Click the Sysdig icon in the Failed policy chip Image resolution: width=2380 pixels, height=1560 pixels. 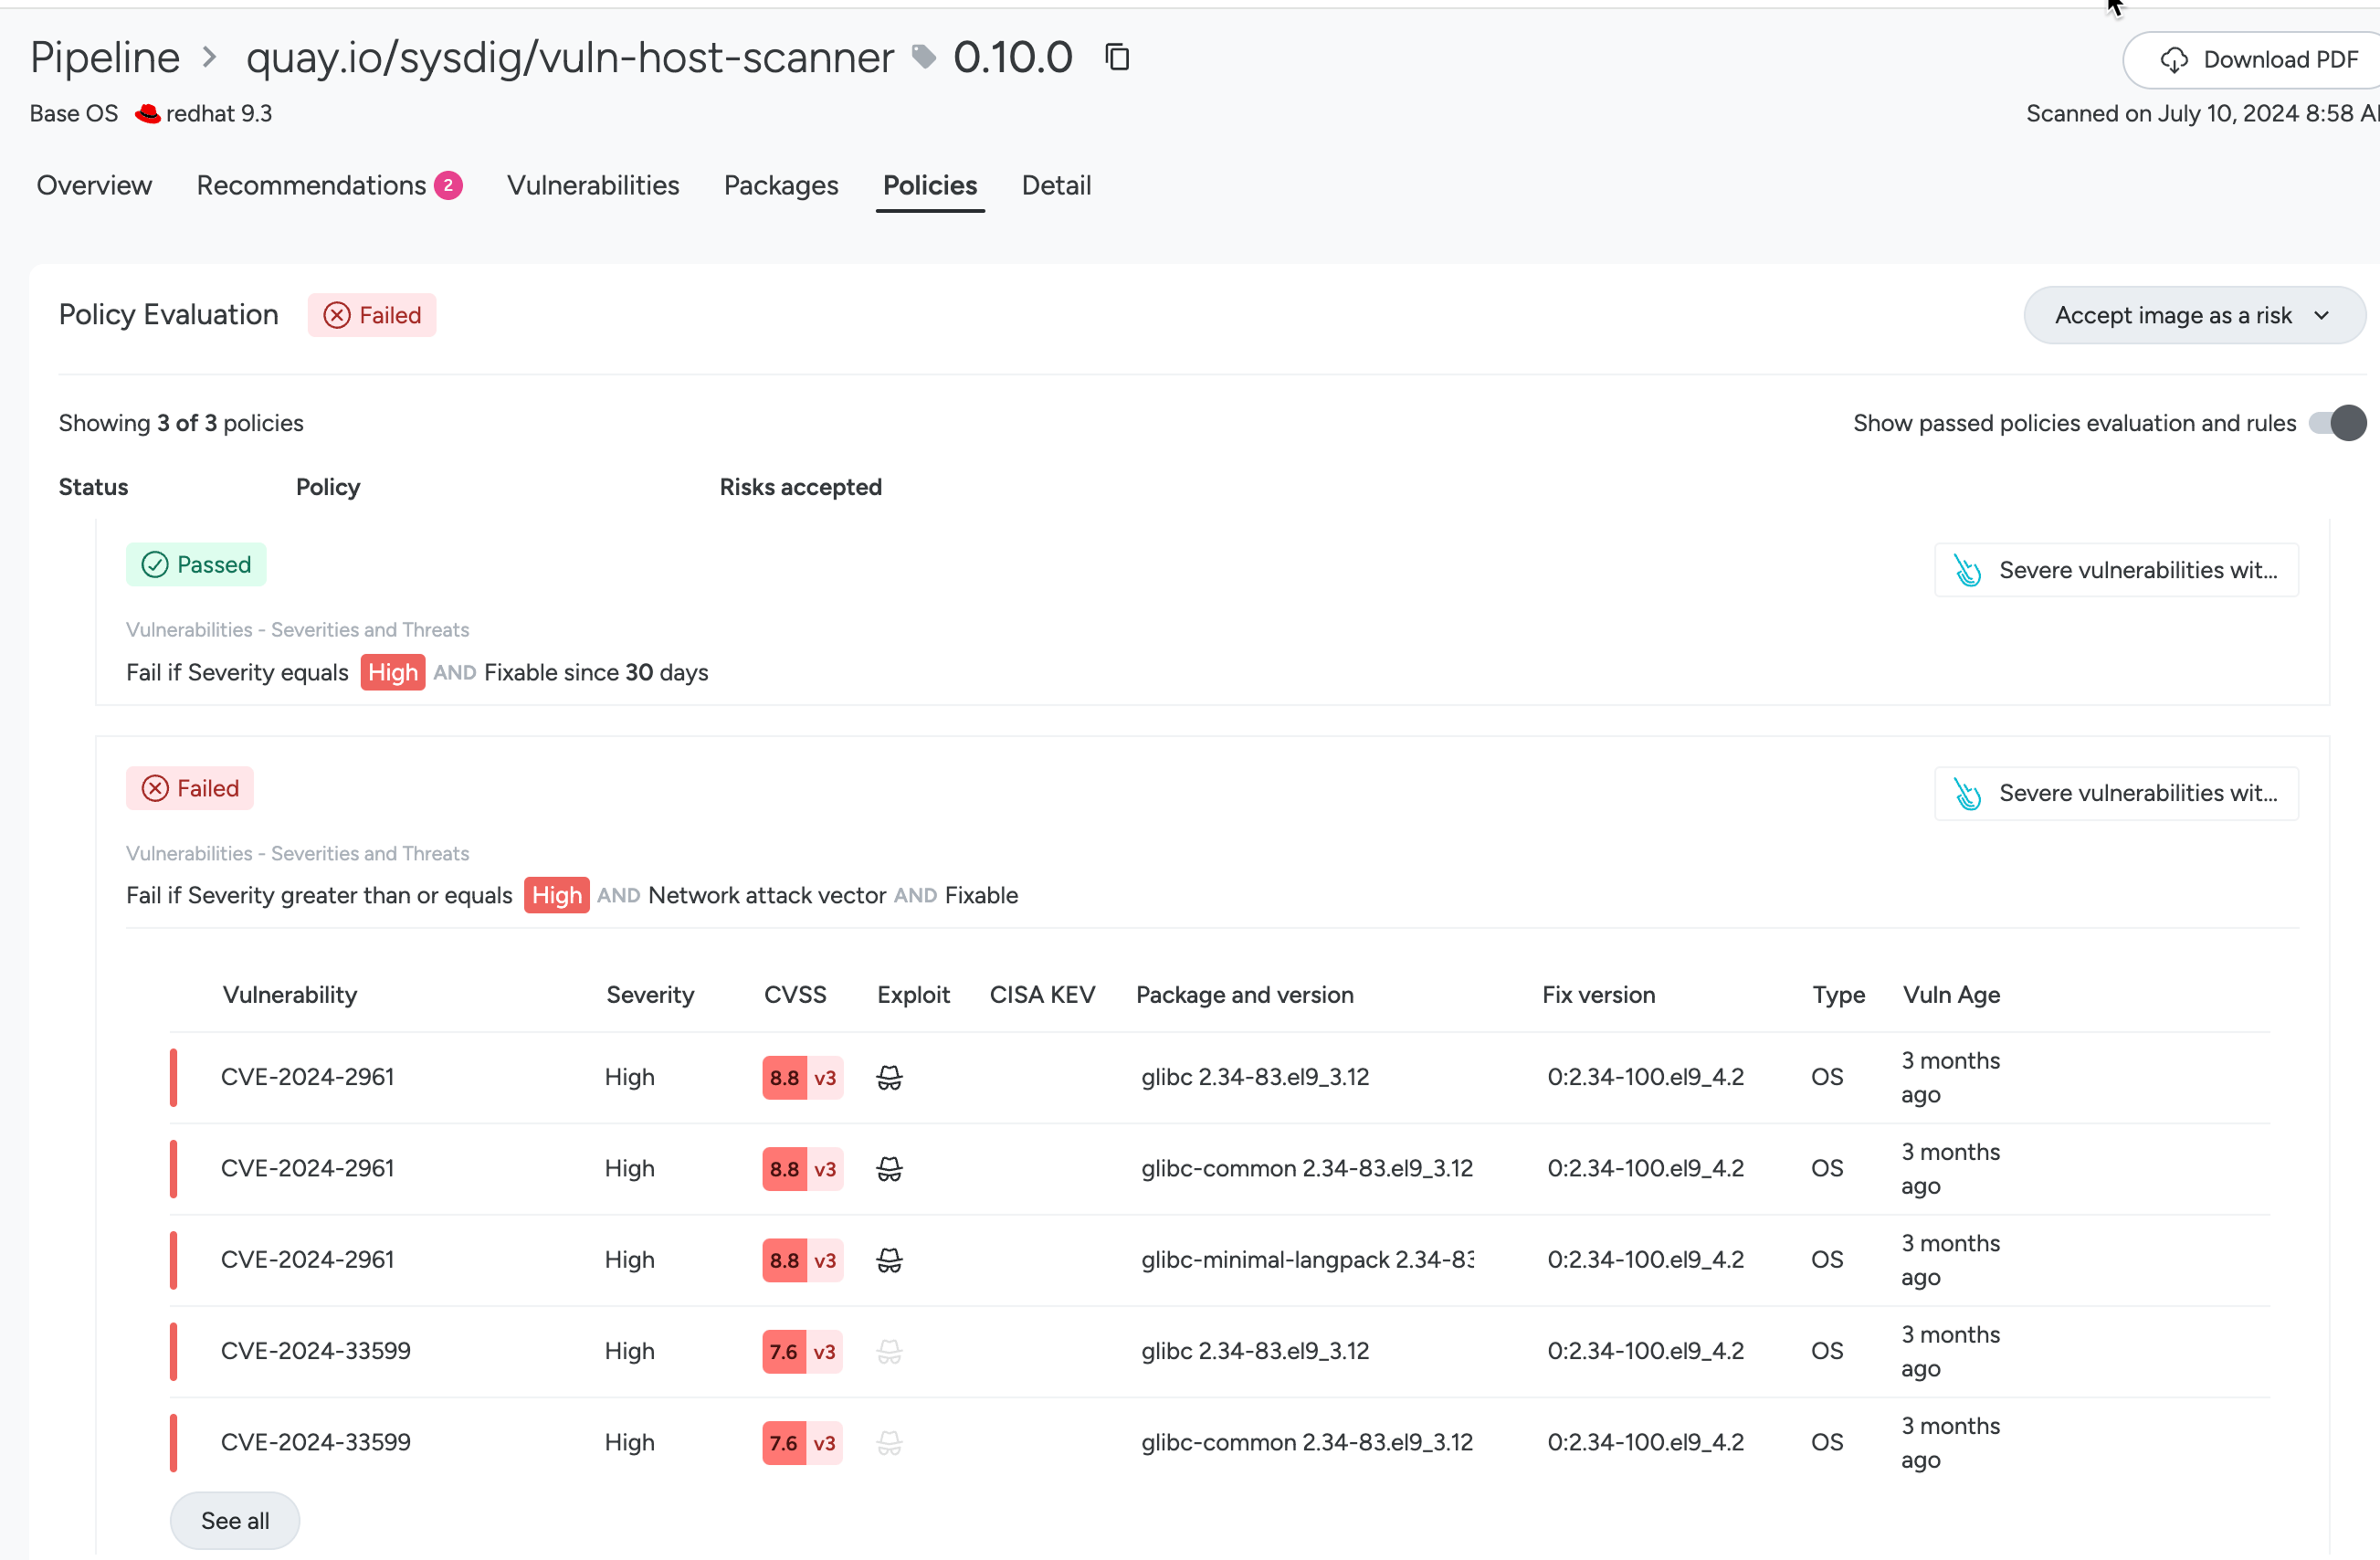[1967, 794]
